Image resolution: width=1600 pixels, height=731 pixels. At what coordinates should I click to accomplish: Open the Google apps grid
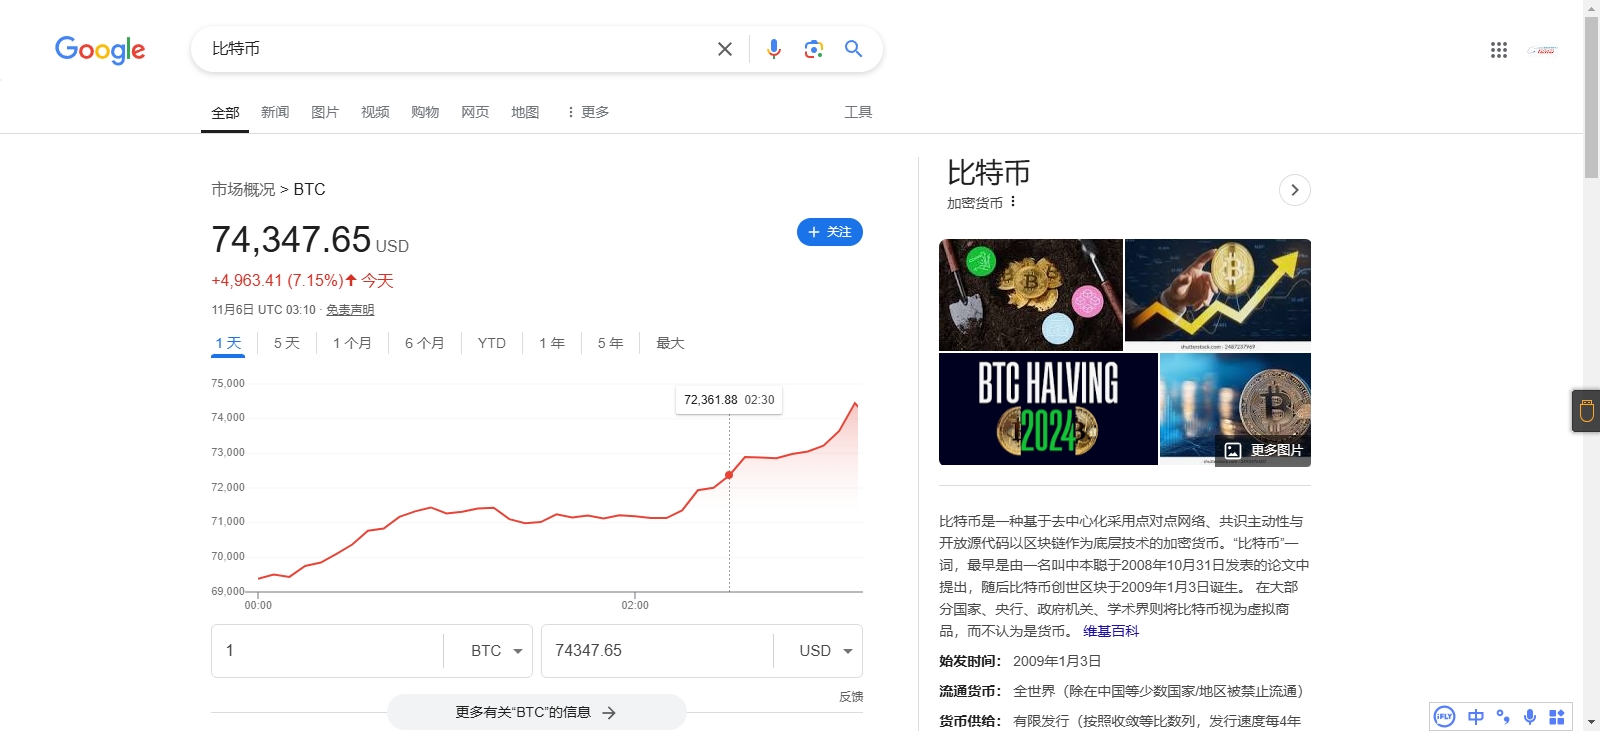[x=1498, y=50]
